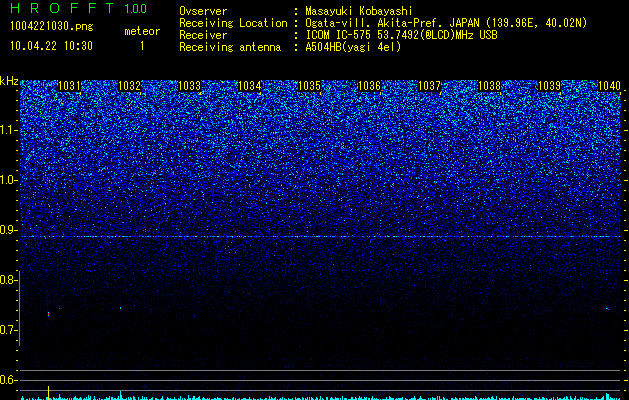Click the meteor label
This screenshot has width=629, height=400.
(142, 31)
